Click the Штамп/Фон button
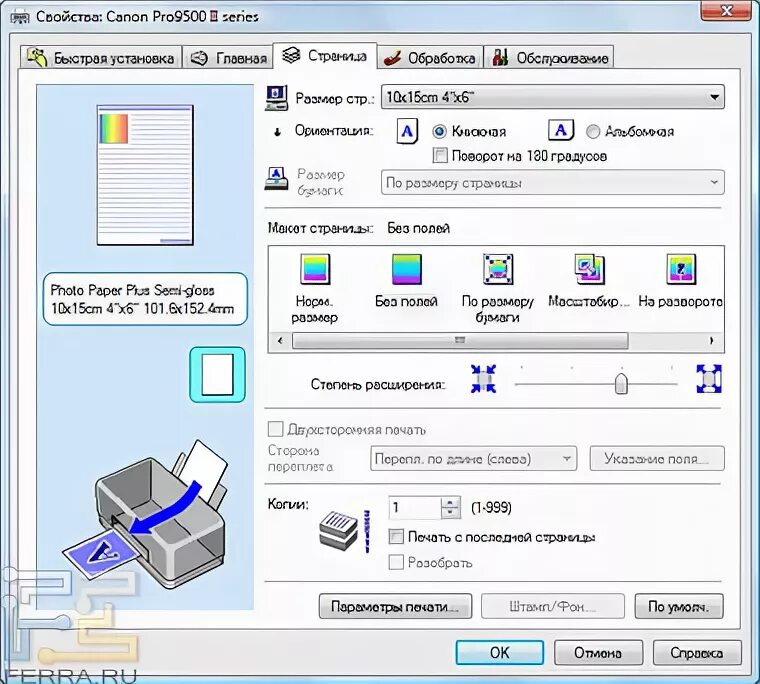This screenshot has height=684, width=760. pos(553,606)
